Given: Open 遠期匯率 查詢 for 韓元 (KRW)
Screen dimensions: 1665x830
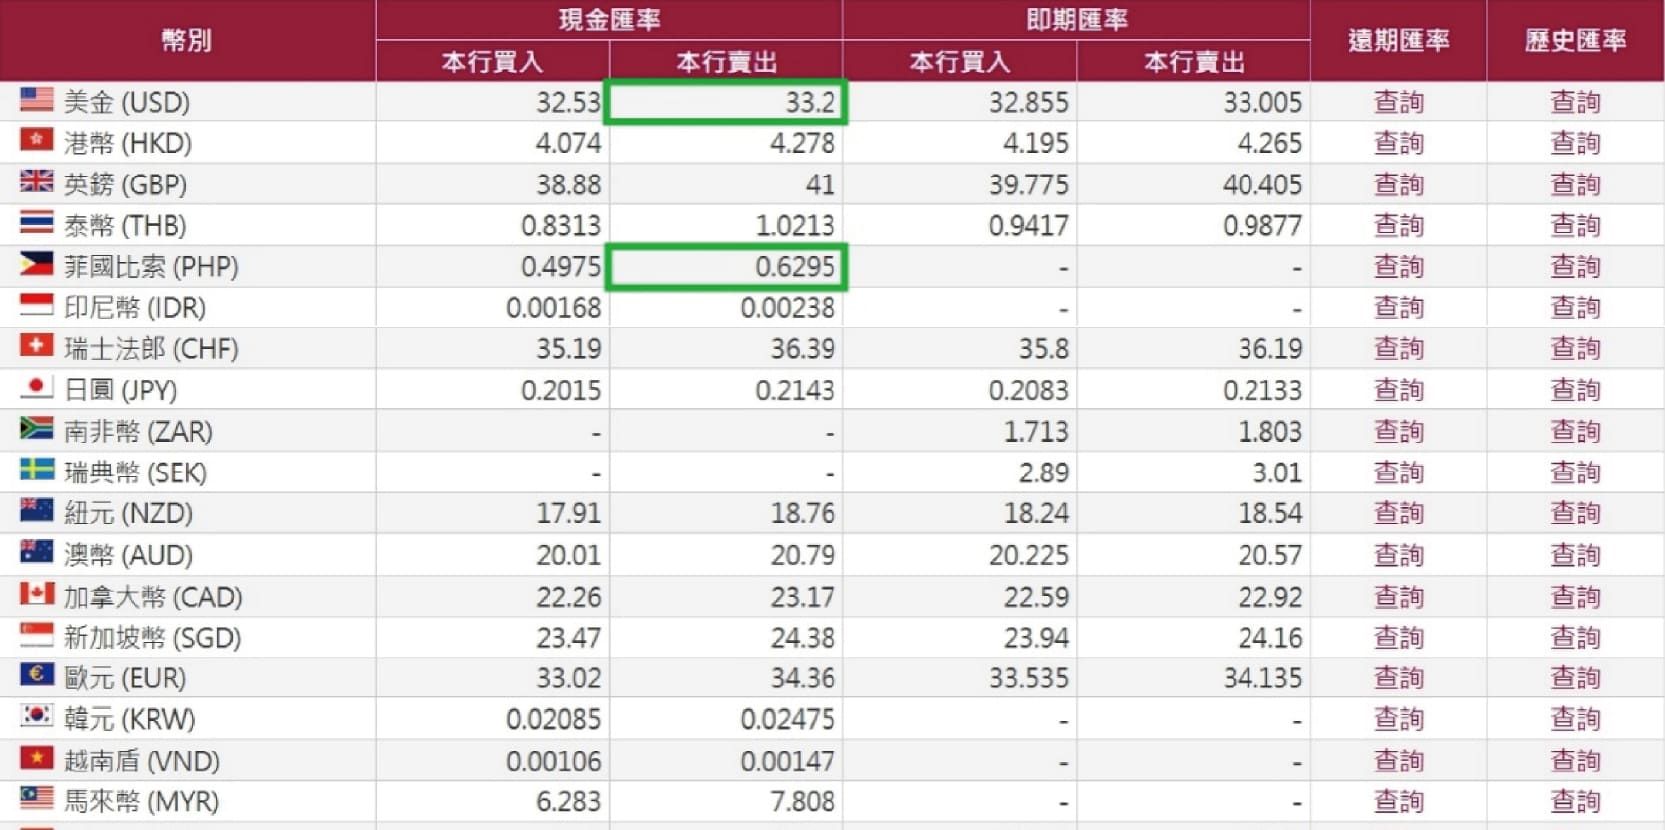Looking at the screenshot, I should [x=1398, y=719].
